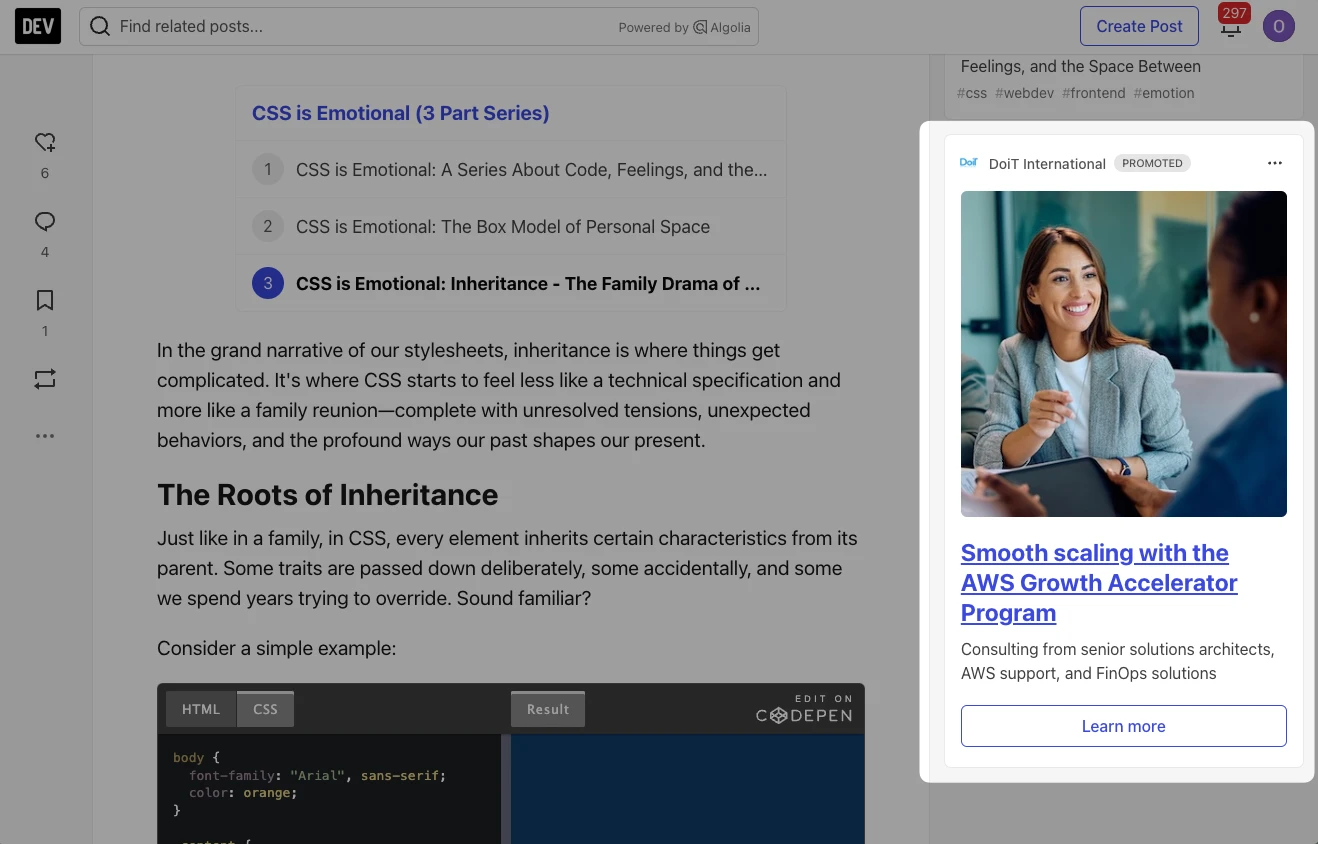Click The Roots of Inheritance heading

[x=327, y=495]
